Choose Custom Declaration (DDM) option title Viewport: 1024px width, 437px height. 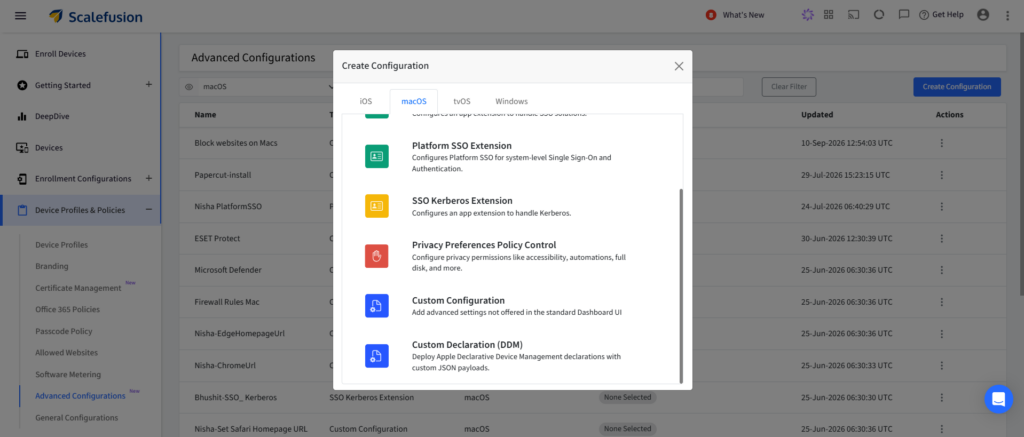(468, 344)
